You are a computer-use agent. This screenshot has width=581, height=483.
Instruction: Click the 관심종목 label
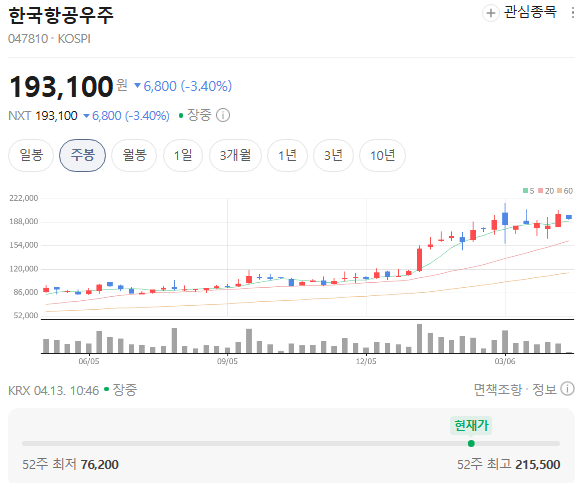pyautogui.click(x=530, y=12)
